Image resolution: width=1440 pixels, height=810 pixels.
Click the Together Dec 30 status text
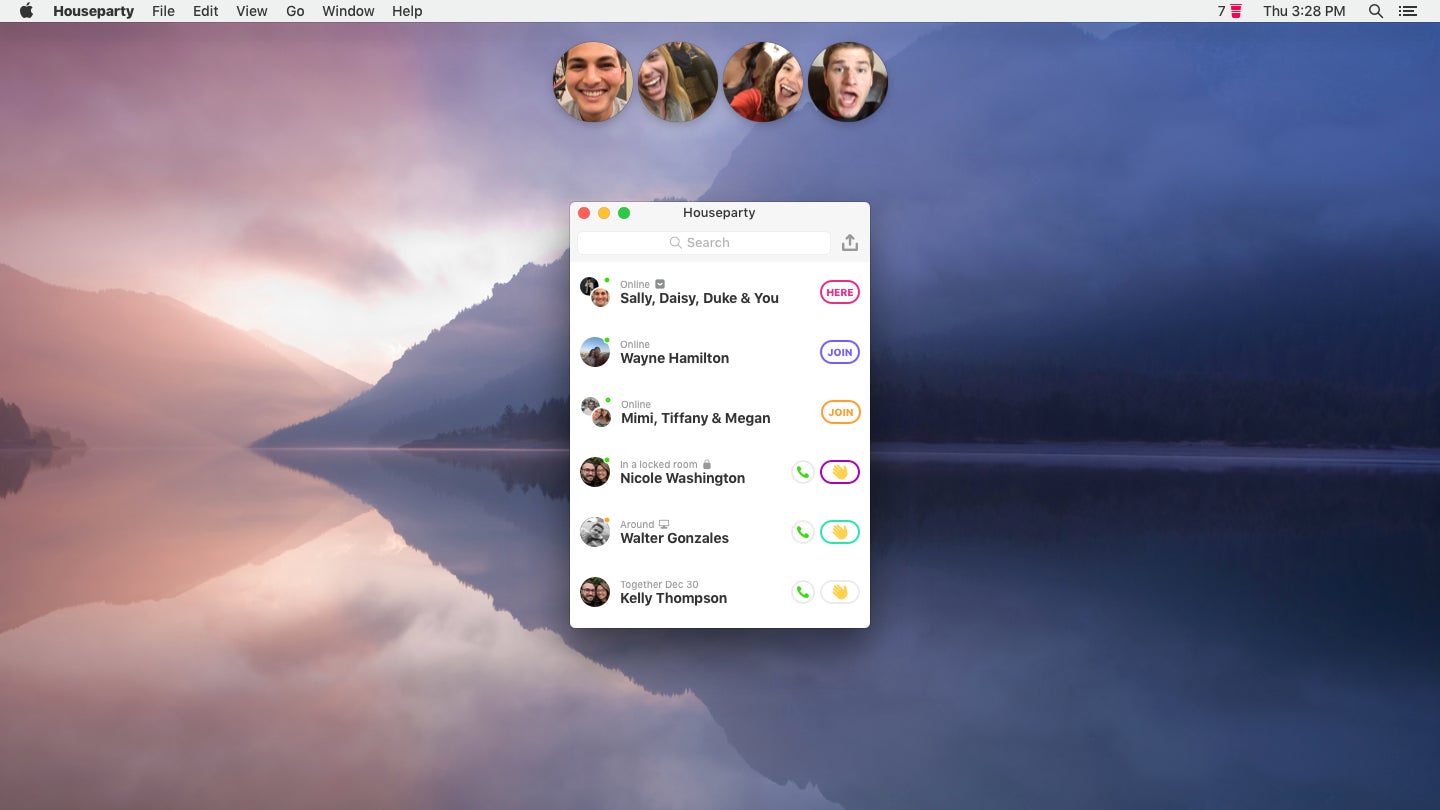click(x=659, y=584)
